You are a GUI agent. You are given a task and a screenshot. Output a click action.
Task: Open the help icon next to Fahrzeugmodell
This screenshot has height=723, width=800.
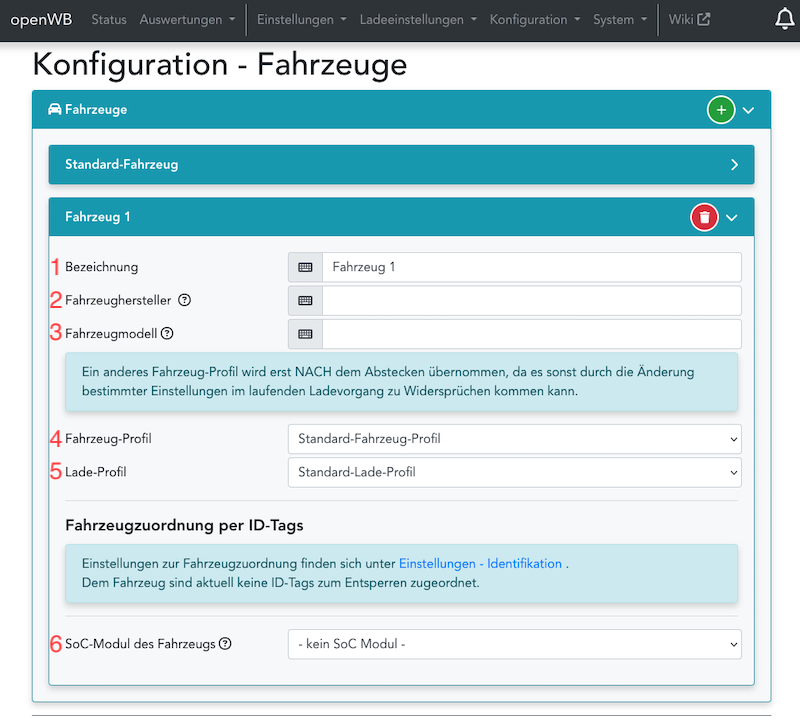(166, 331)
